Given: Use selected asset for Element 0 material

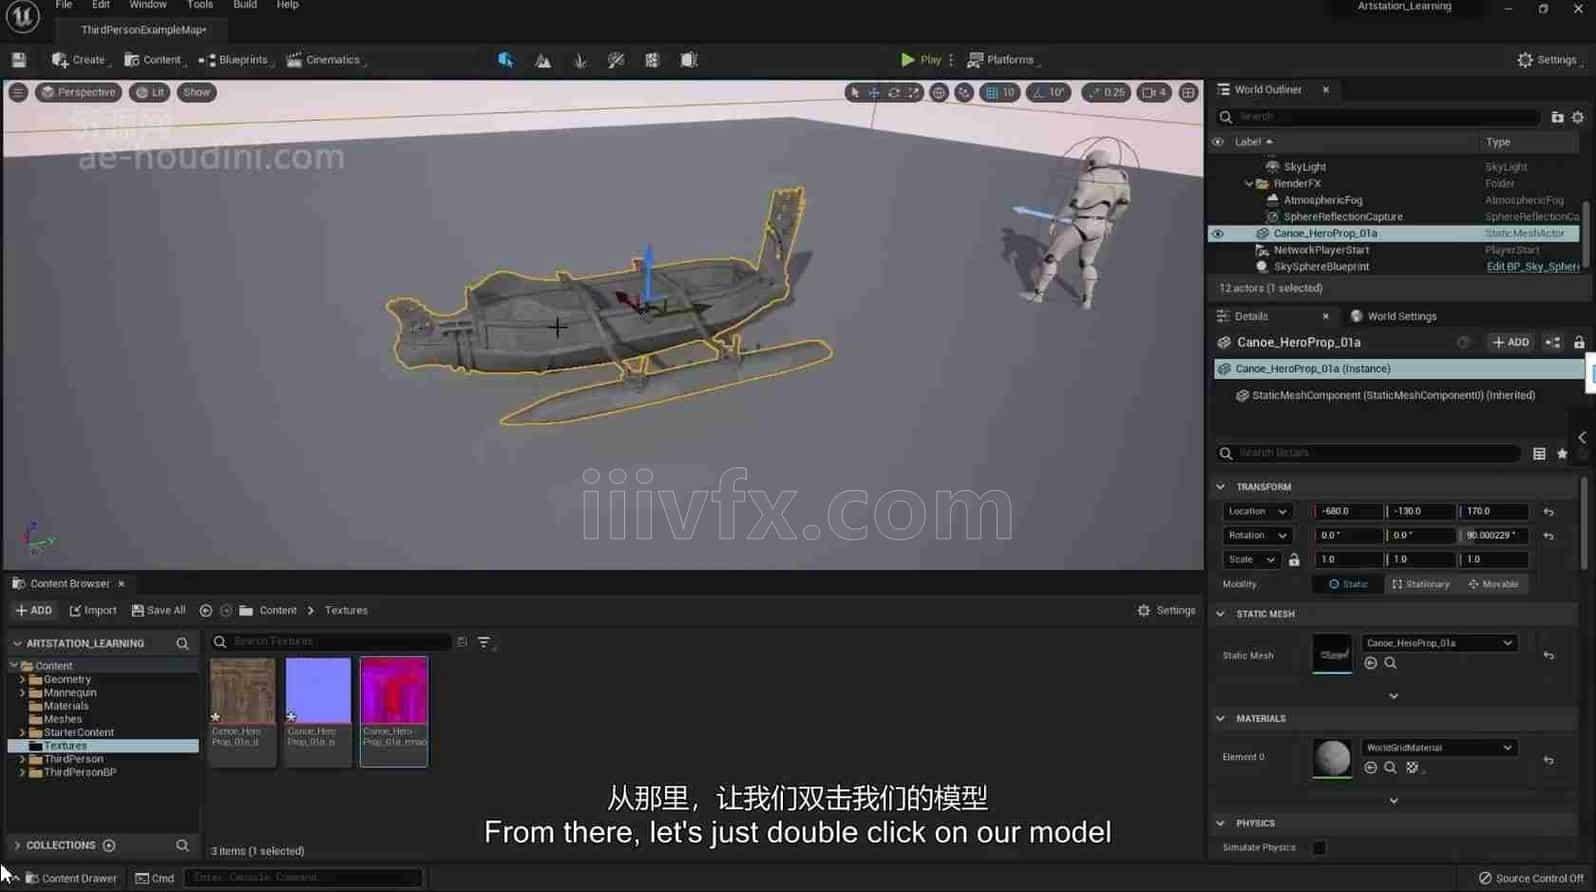Looking at the screenshot, I should point(1371,768).
